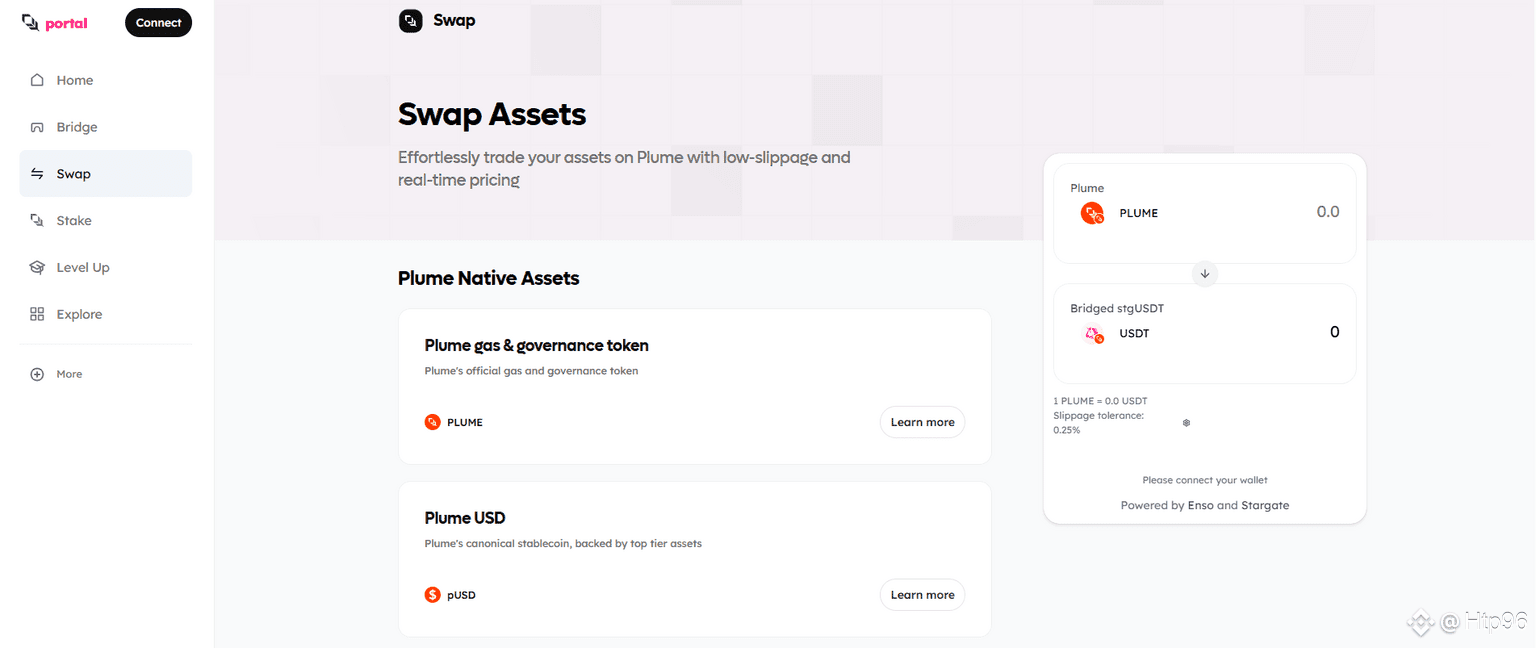The width and height of the screenshot is (1536, 648).
Task: Click the Connect wallet button
Action: click(158, 23)
